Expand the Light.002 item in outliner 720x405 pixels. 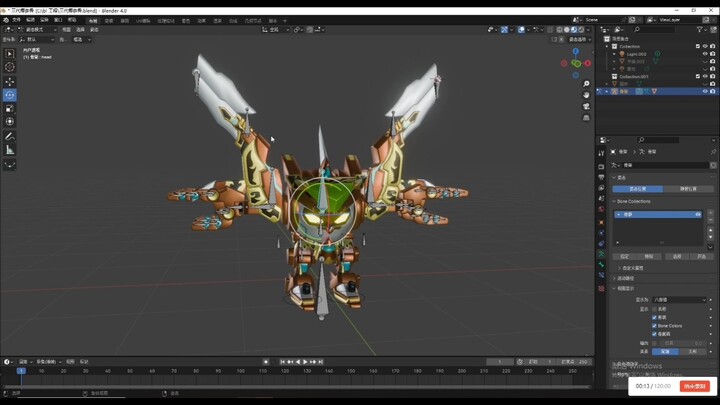614,54
